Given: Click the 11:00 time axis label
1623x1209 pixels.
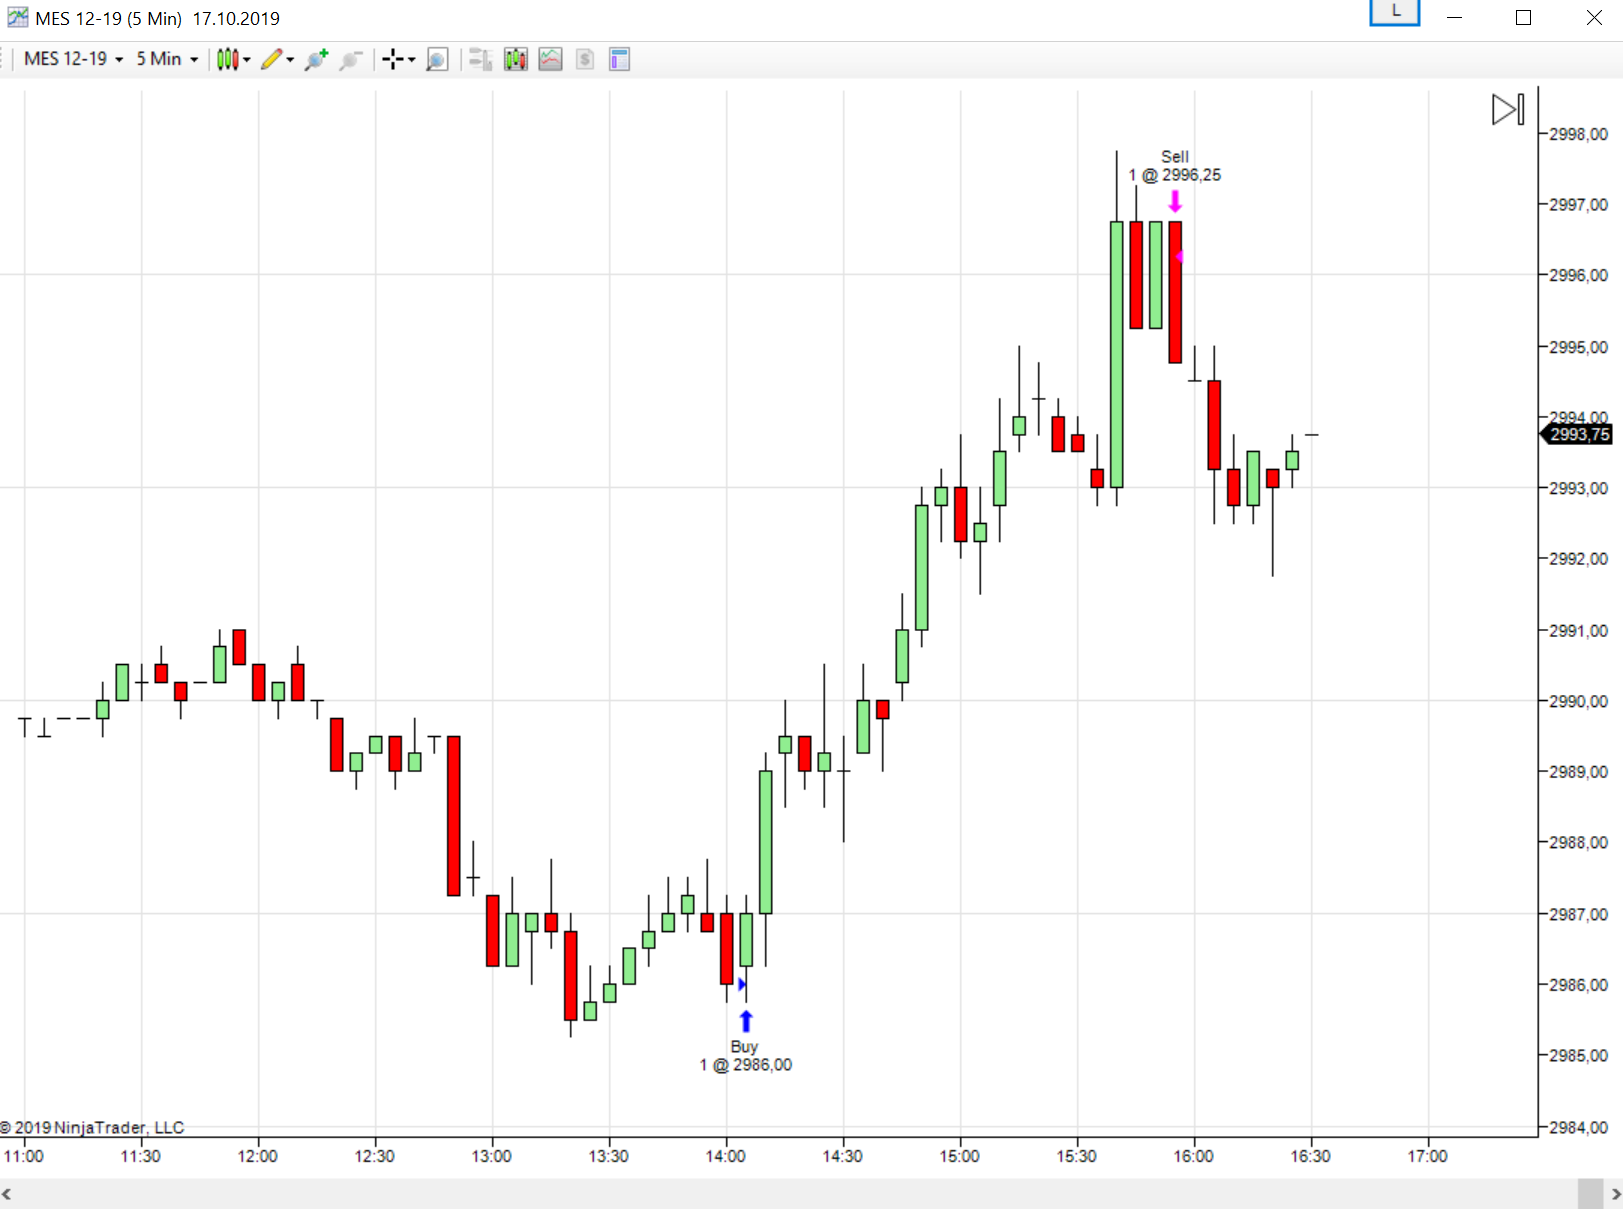Looking at the screenshot, I should (24, 1156).
